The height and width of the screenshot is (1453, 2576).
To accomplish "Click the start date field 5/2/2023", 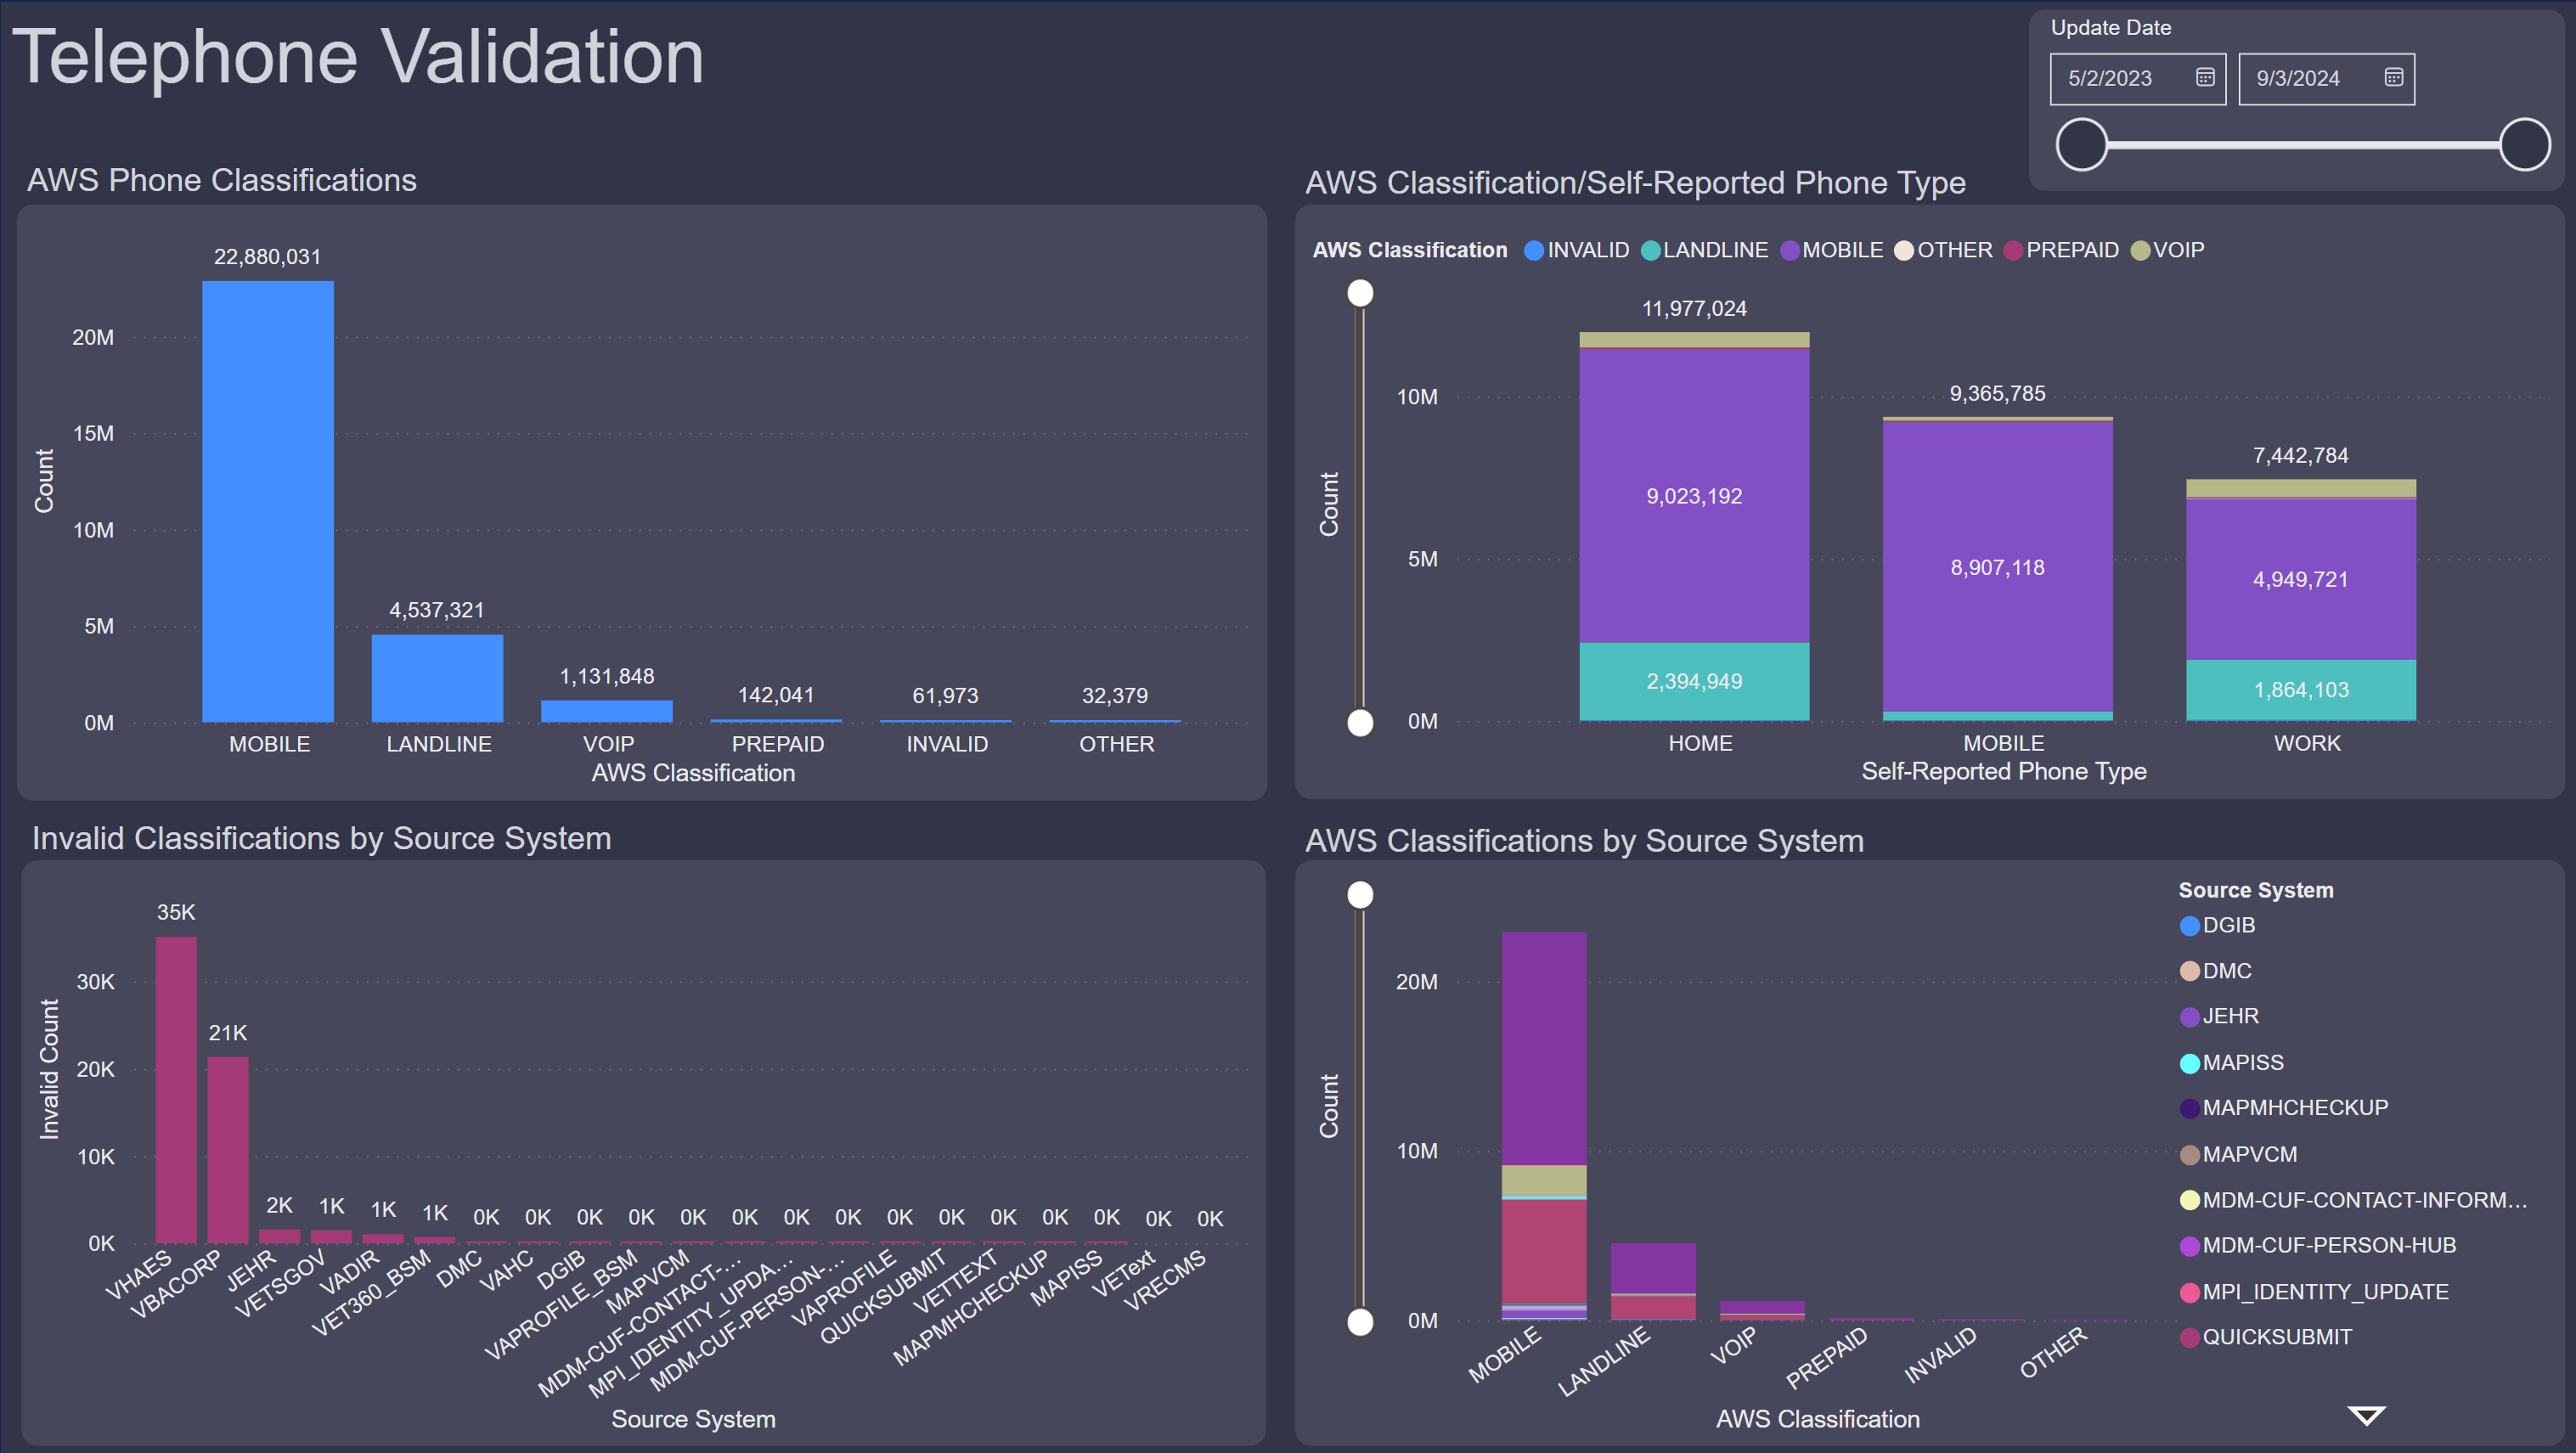I will point(2137,79).
